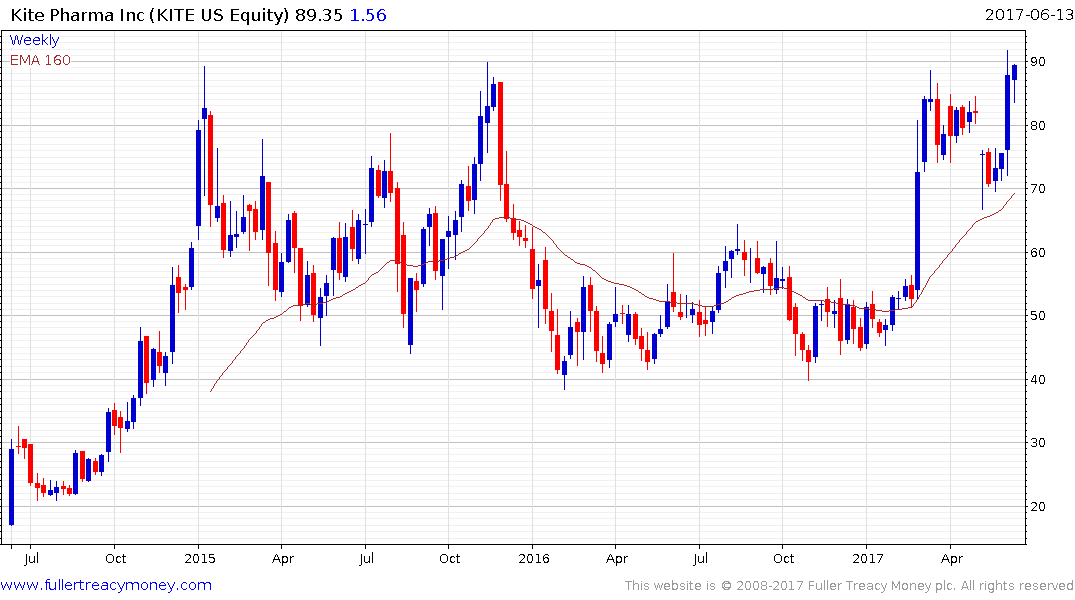The image size is (1075, 600).
Task: Click the chart date 2017-06-13
Action: [x=1028, y=14]
